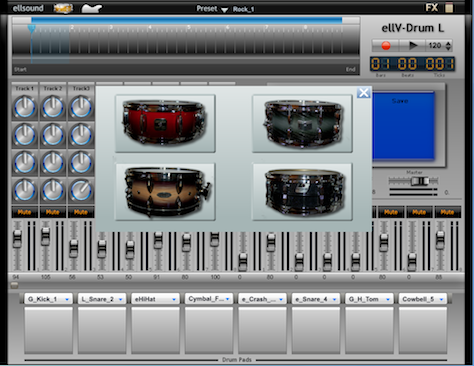This screenshot has height=366, width=474.
Task: Click Track 2 third-row knob
Action: 53,163
